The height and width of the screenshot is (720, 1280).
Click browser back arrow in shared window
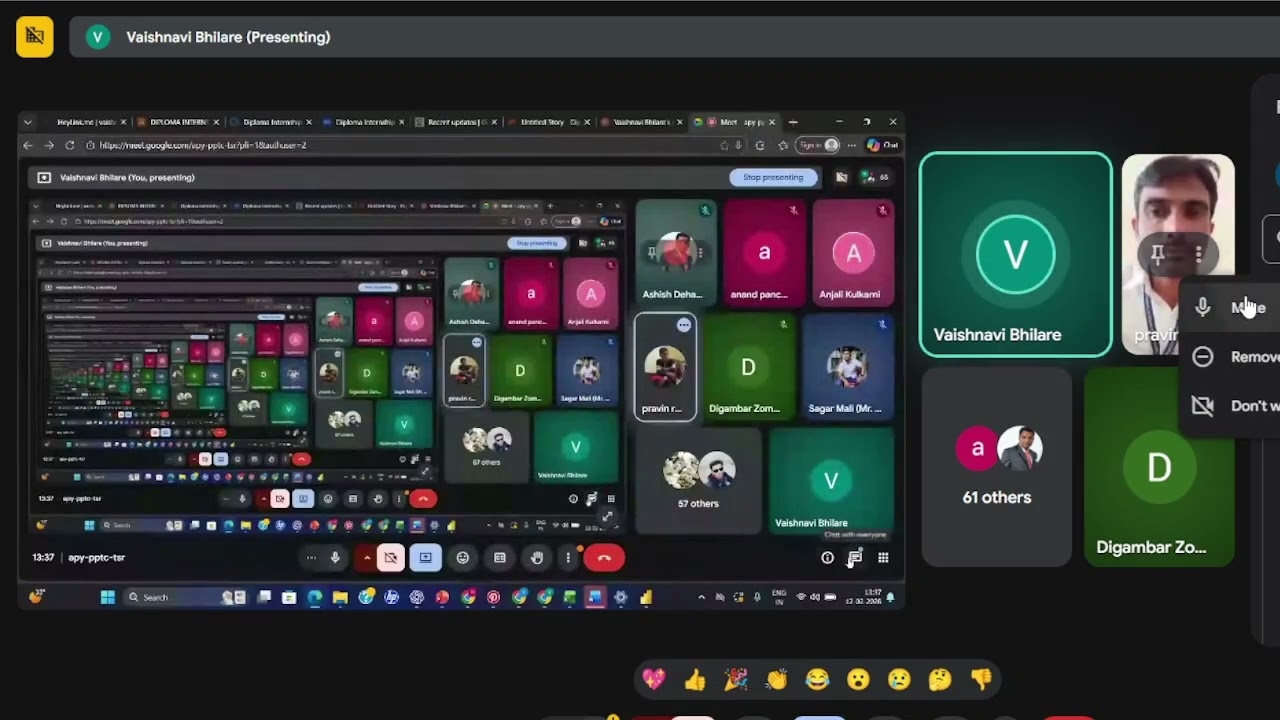pos(28,145)
